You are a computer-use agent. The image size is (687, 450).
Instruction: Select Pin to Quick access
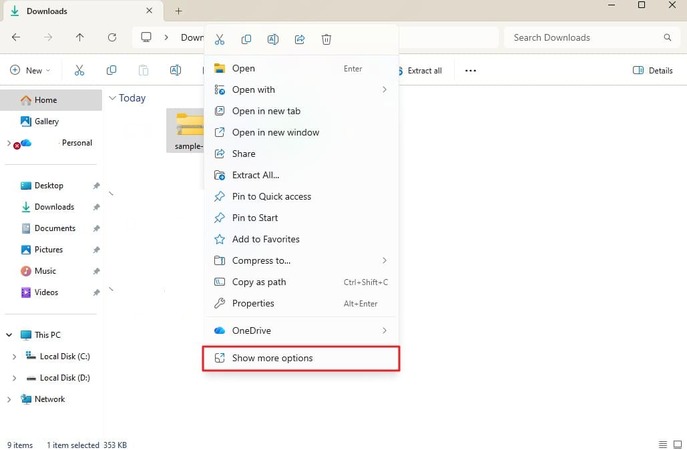tap(301, 197)
